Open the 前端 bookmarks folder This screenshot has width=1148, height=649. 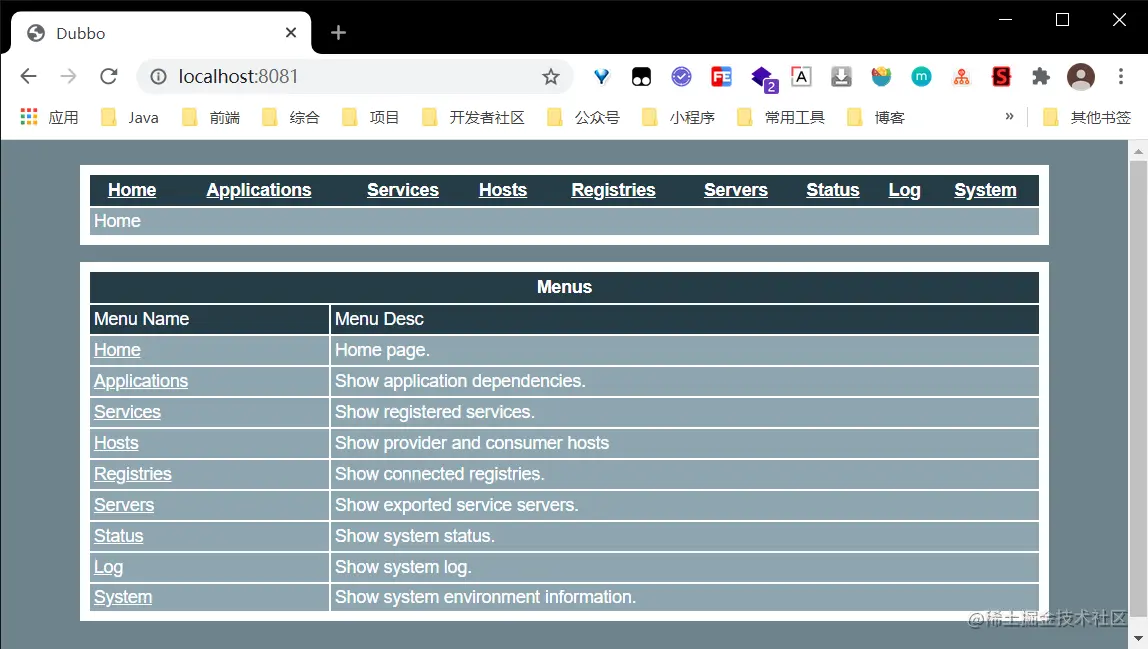coord(211,117)
